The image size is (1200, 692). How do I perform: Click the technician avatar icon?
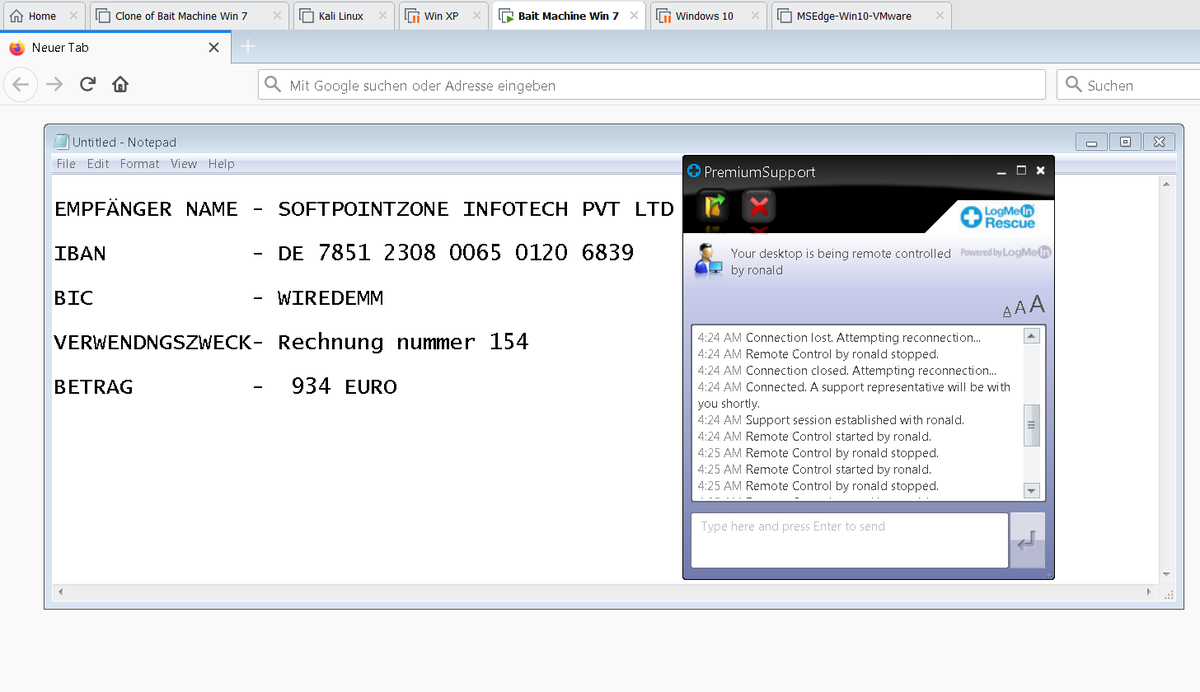coord(709,260)
